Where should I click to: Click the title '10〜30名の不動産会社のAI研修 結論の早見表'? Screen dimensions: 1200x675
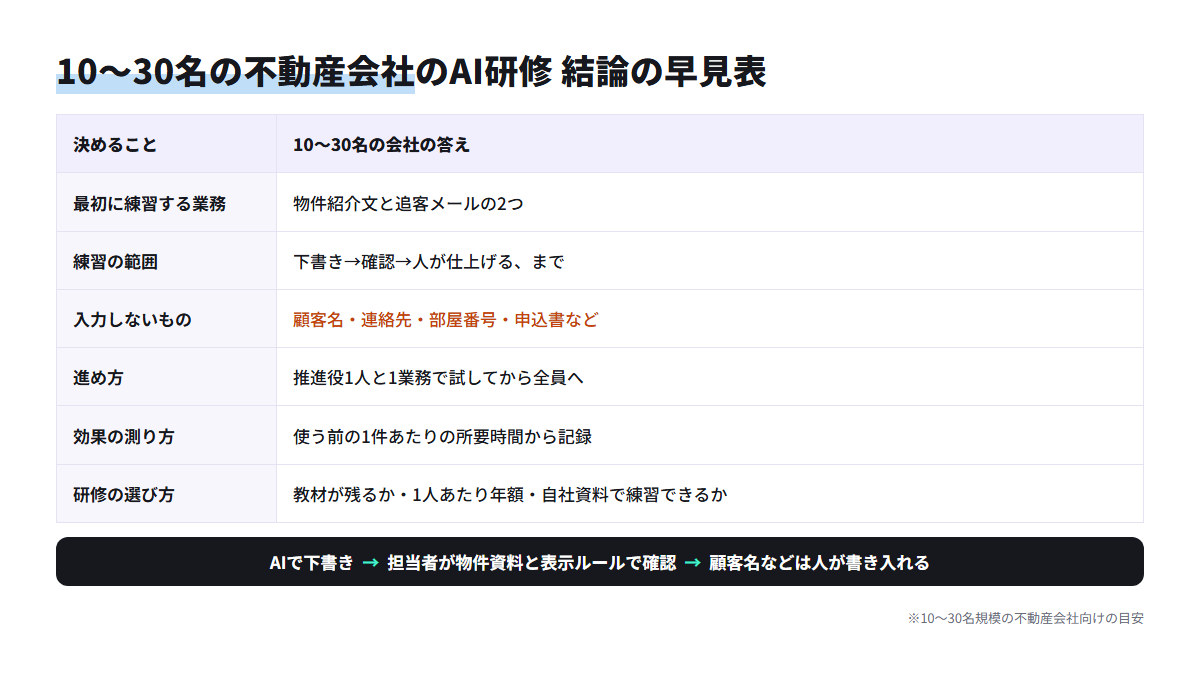(x=411, y=72)
